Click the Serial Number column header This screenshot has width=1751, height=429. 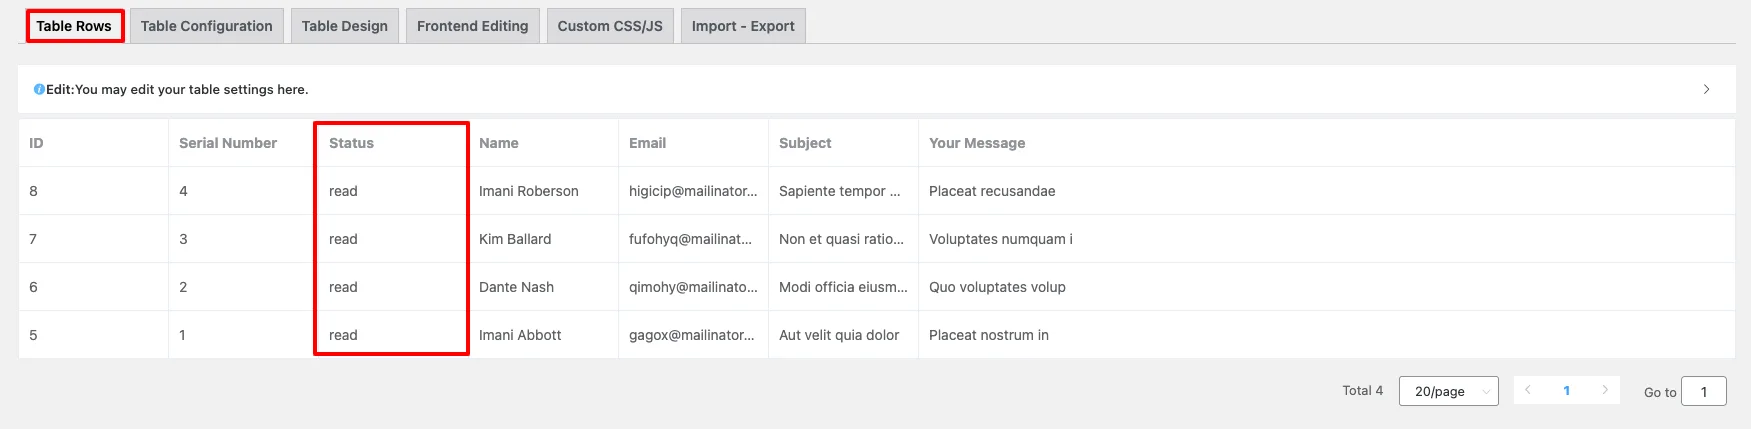(228, 143)
